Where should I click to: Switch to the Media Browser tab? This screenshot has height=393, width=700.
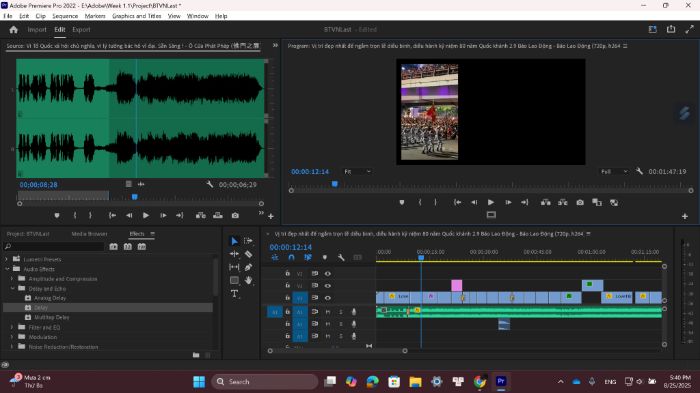point(89,234)
